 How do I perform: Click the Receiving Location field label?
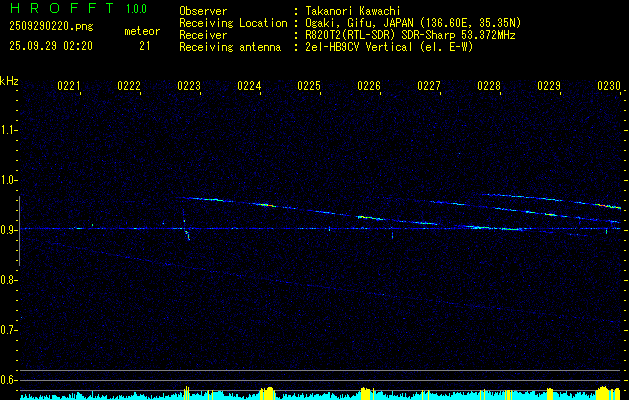tap(233, 23)
